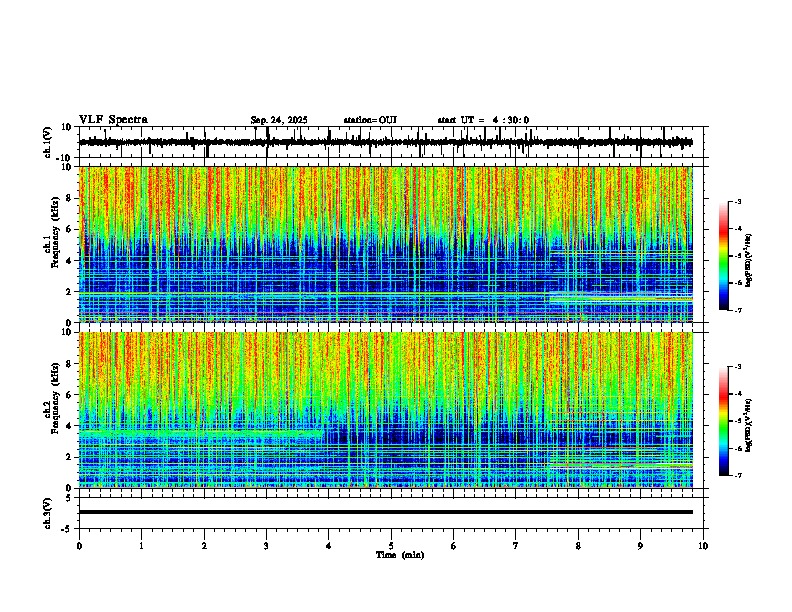Click the "10" label ending the time axis
Screen dimensions: 792x612
[703, 546]
